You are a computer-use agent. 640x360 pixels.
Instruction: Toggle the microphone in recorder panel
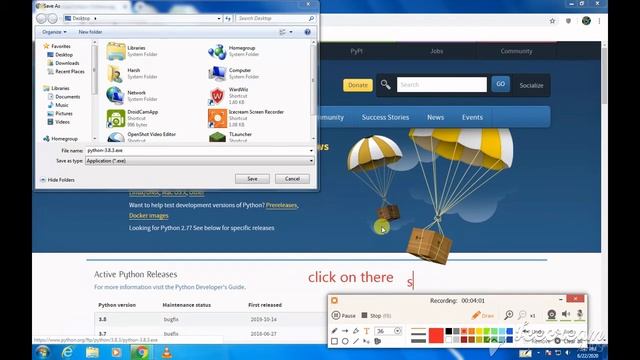click(x=580, y=314)
